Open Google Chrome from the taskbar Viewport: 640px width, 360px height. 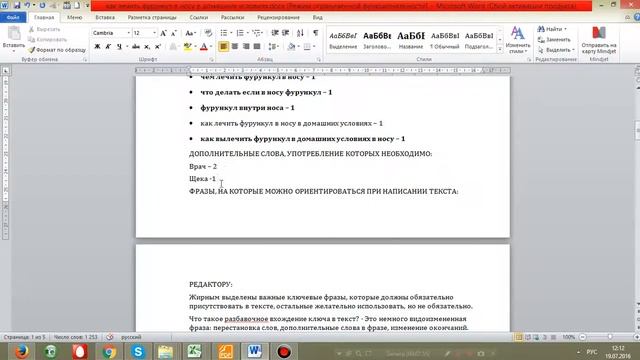[109, 351]
